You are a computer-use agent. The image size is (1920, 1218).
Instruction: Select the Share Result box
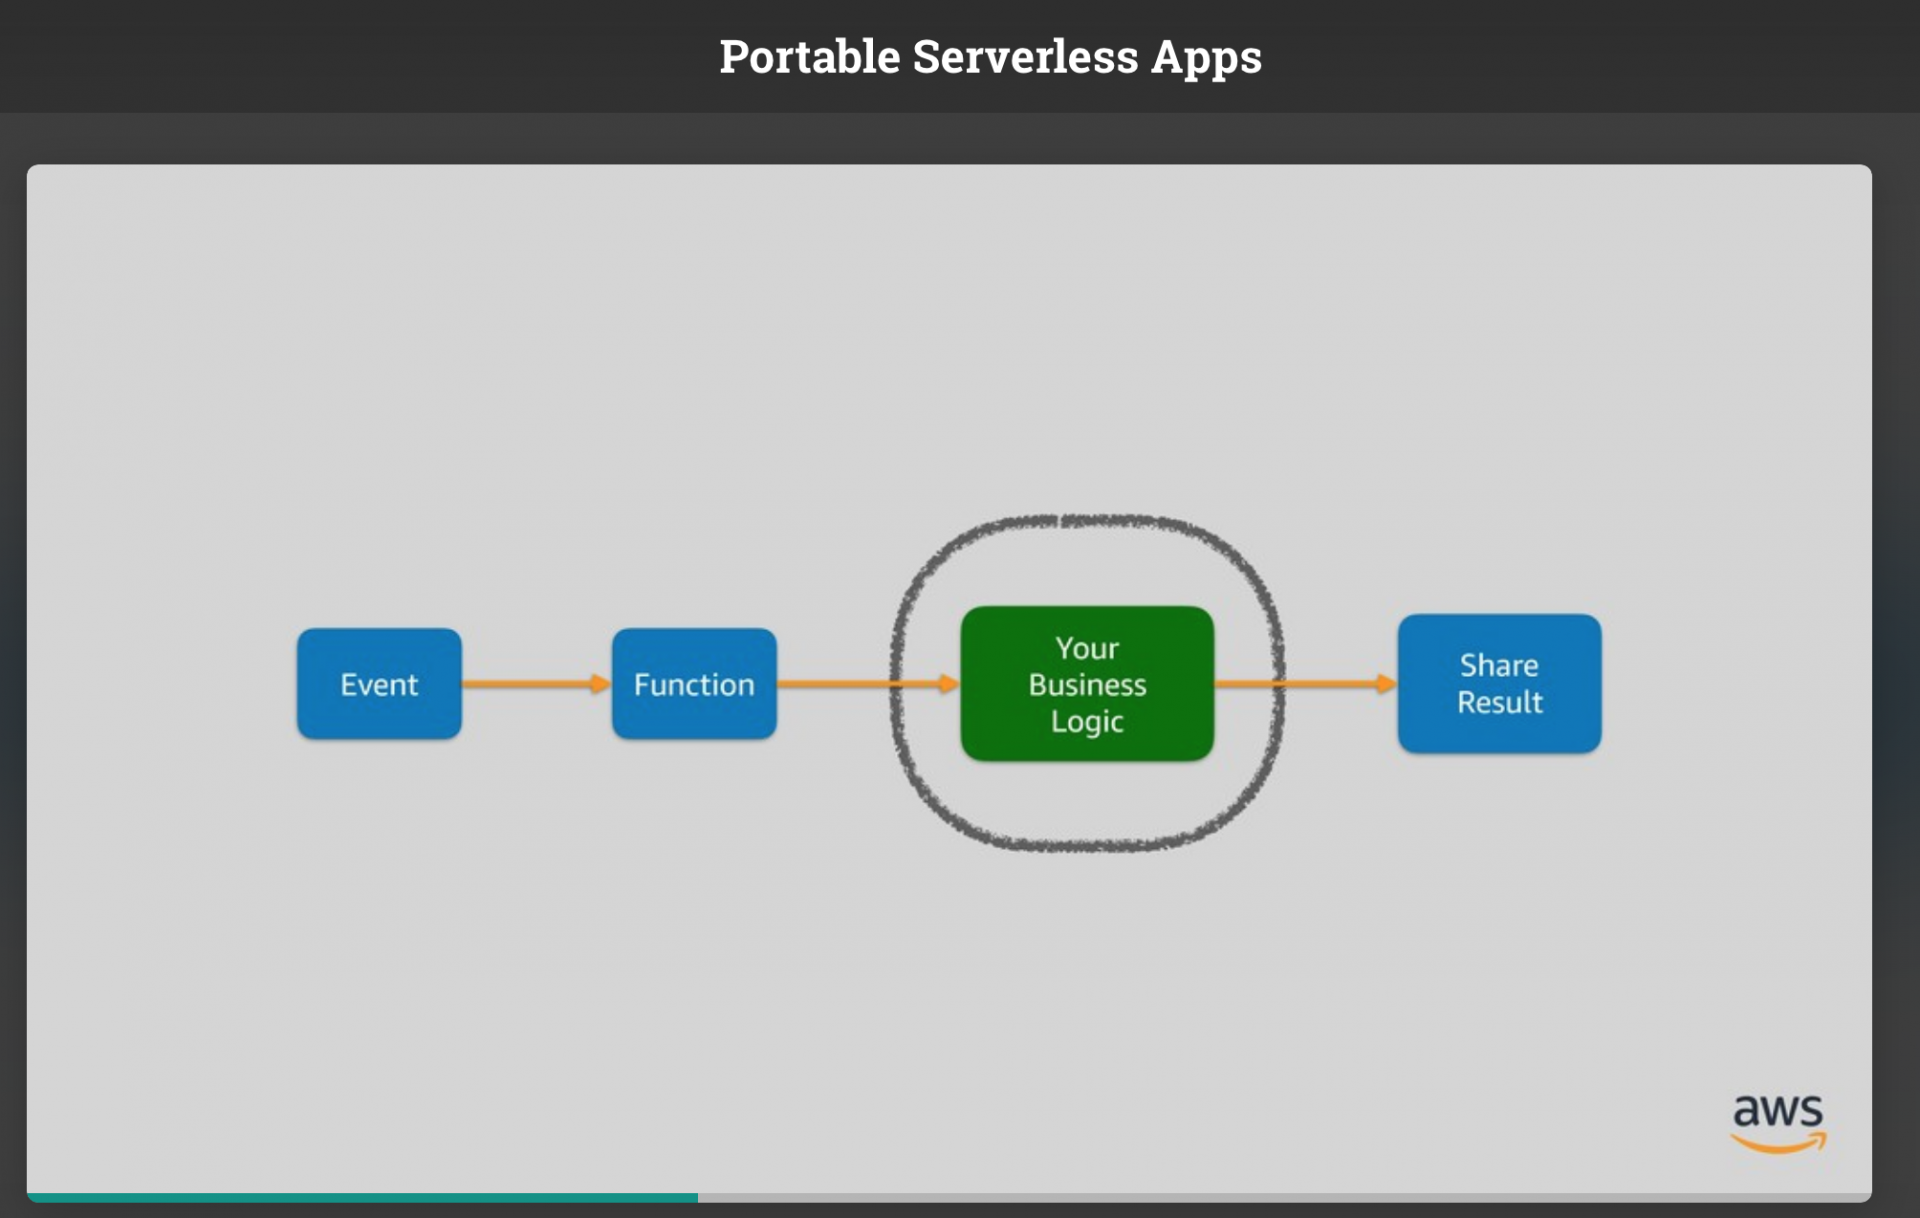click(1499, 684)
